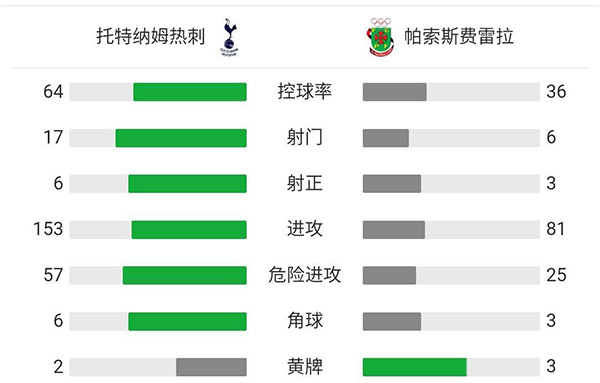Click the green corners bar showing 6
Screen dimensions: 600x383
[x=188, y=321]
